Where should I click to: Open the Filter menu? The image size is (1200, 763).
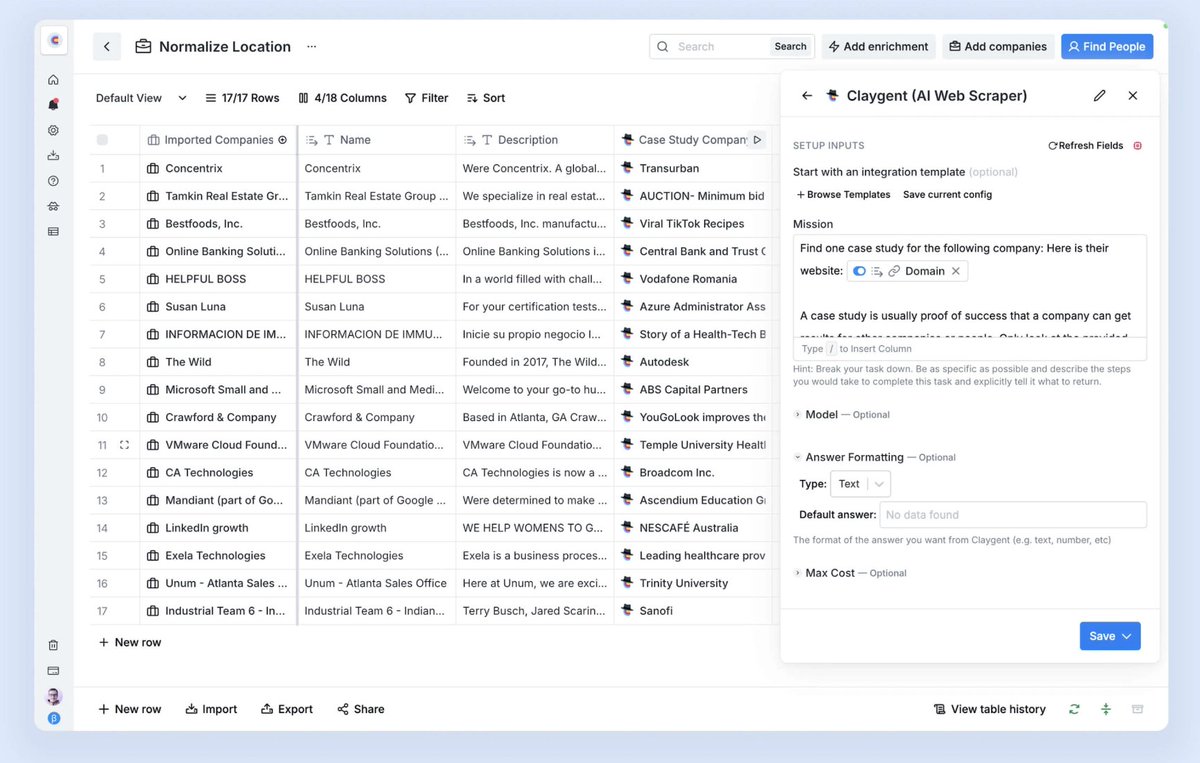pyautogui.click(x=426, y=98)
